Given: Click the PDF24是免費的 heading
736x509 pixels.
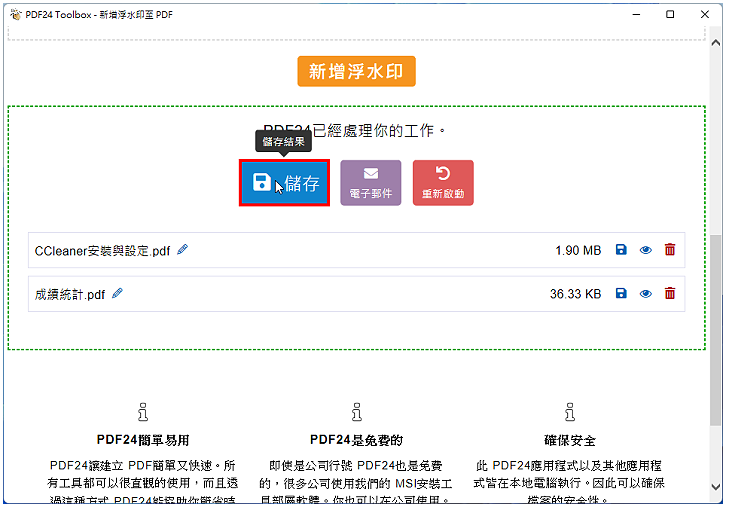Looking at the screenshot, I should [x=356, y=440].
